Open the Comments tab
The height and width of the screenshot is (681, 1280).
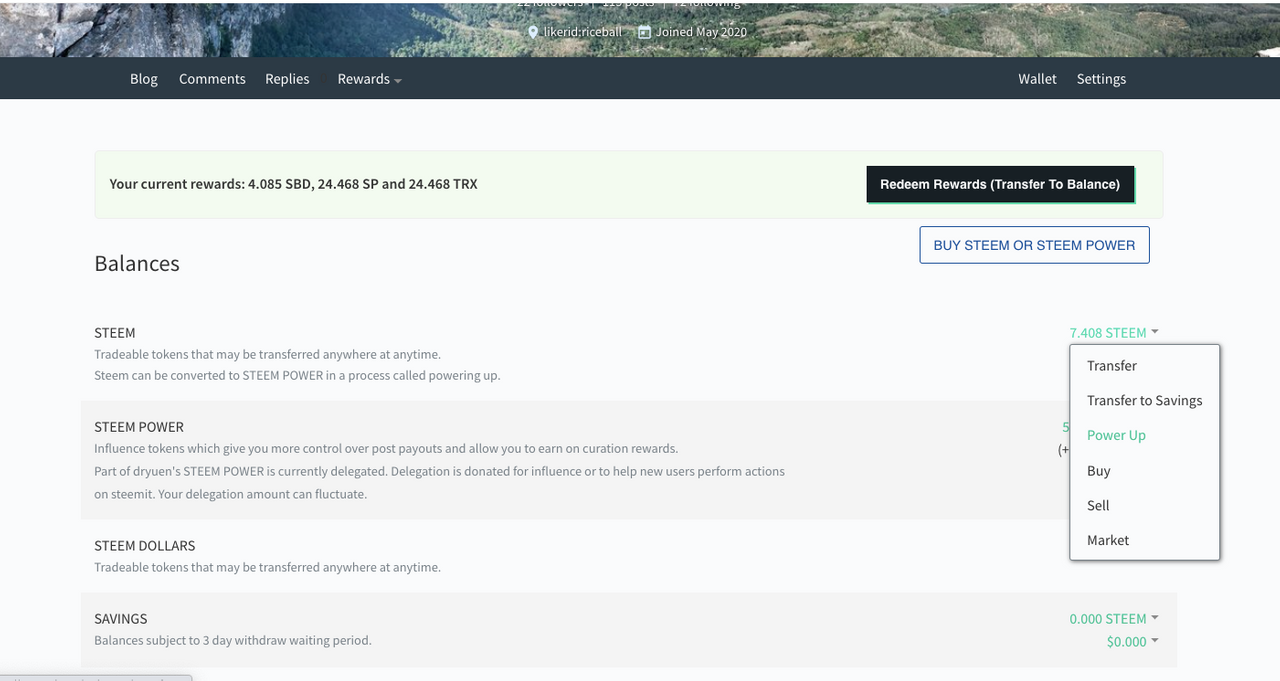(x=212, y=79)
